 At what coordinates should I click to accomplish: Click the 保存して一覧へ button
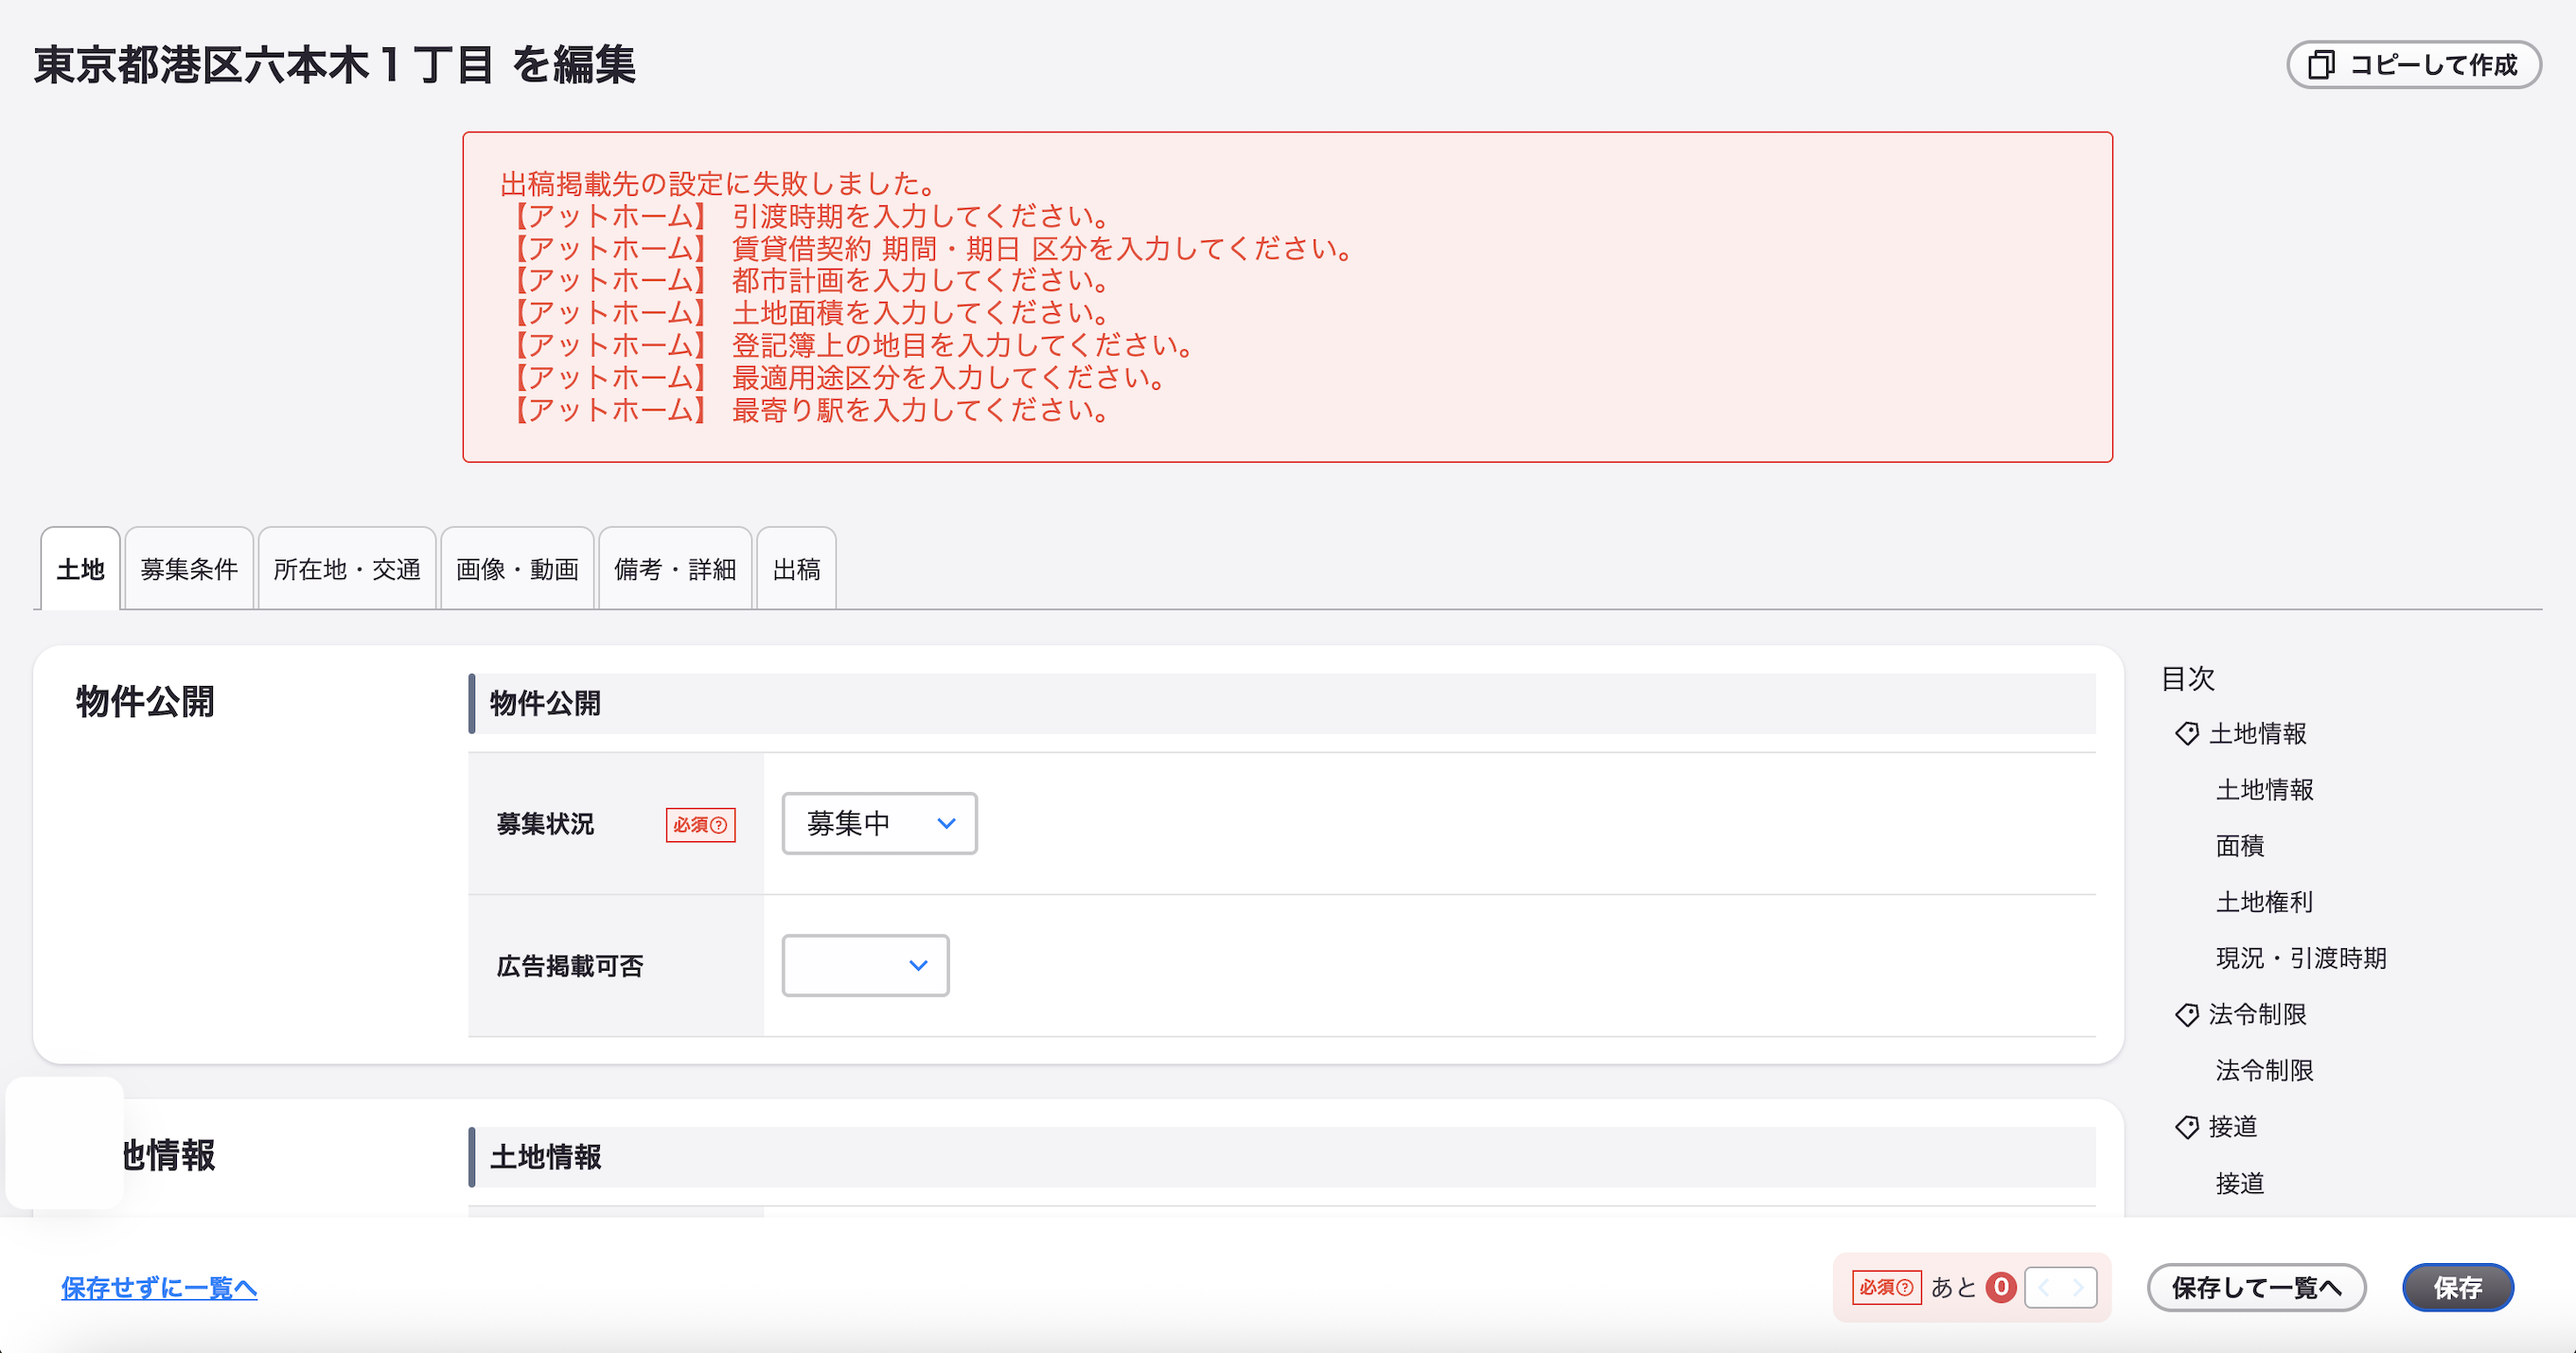click(2256, 1287)
